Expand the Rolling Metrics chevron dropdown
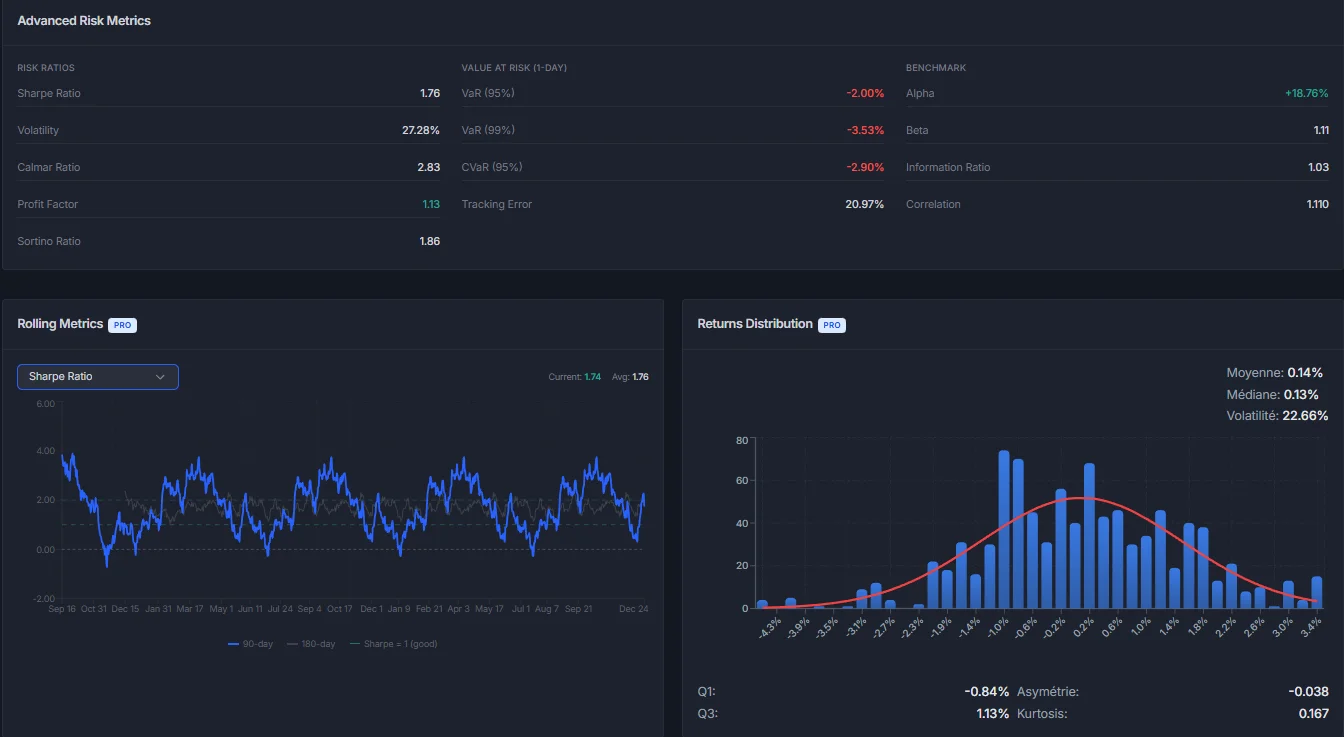 (160, 377)
